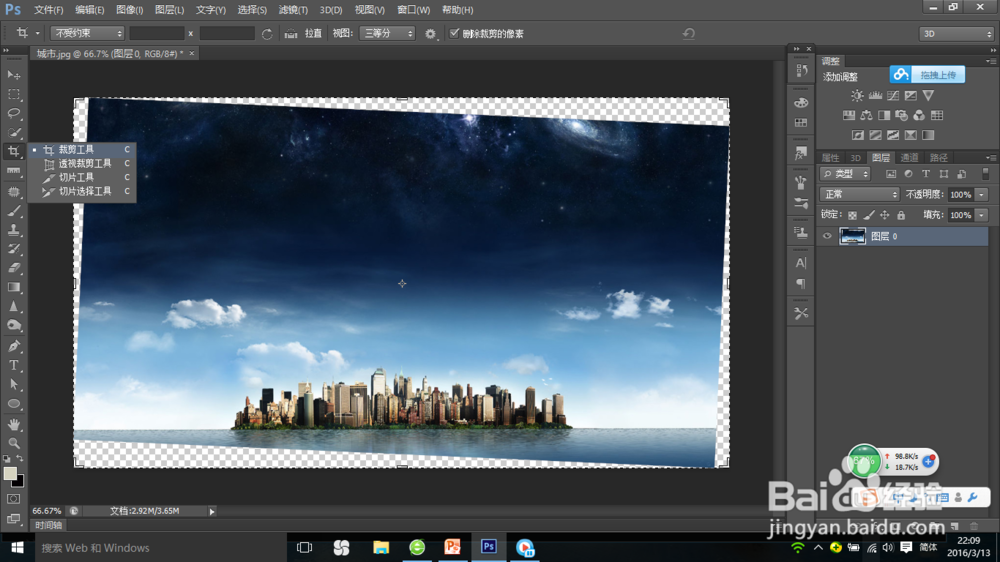Toggle pixel layer filter icon
The width and height of the screenshot is (1000, 562).
891,174
